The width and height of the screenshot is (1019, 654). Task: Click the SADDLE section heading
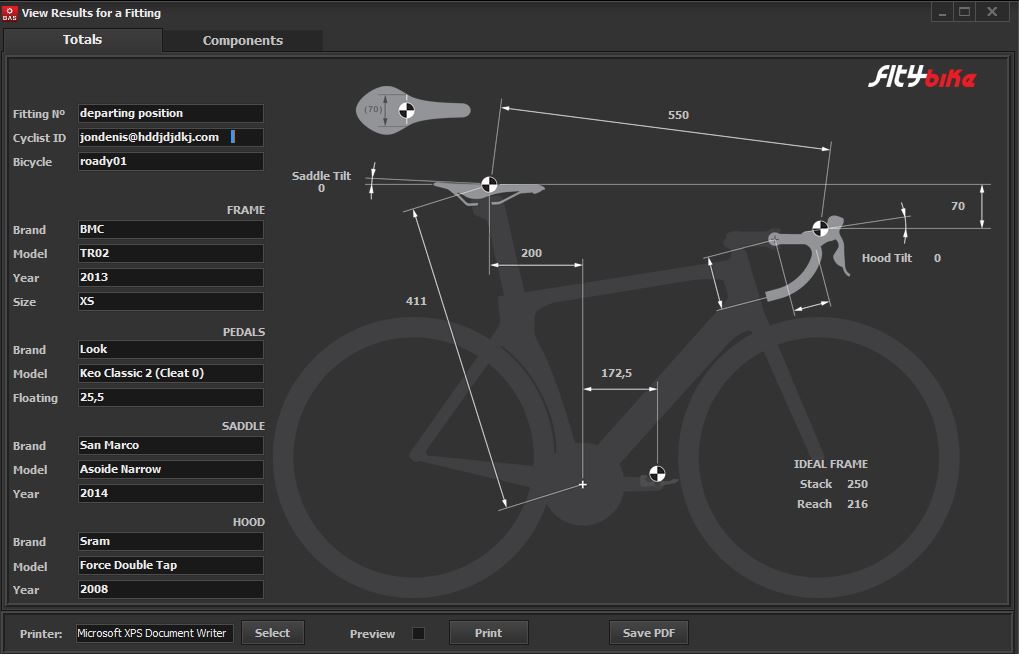[x=243, y=426]
